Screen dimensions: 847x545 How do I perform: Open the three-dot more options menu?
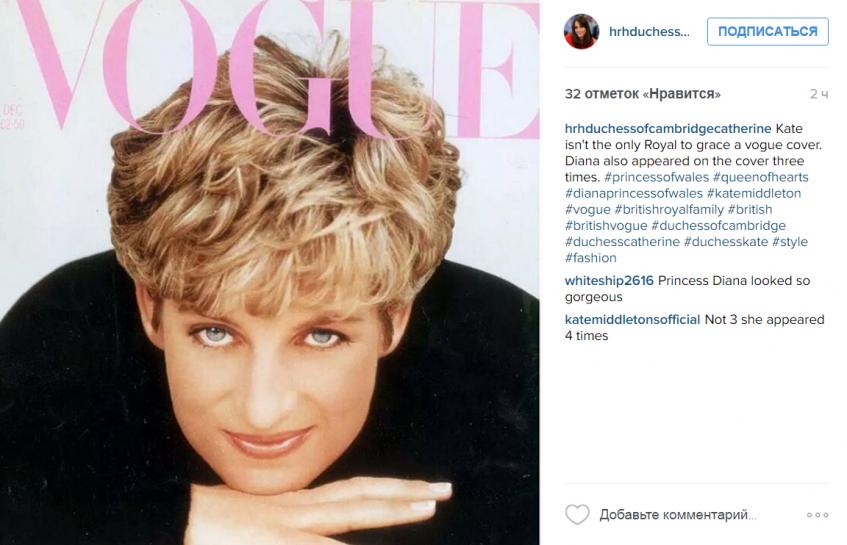[817, 515]
